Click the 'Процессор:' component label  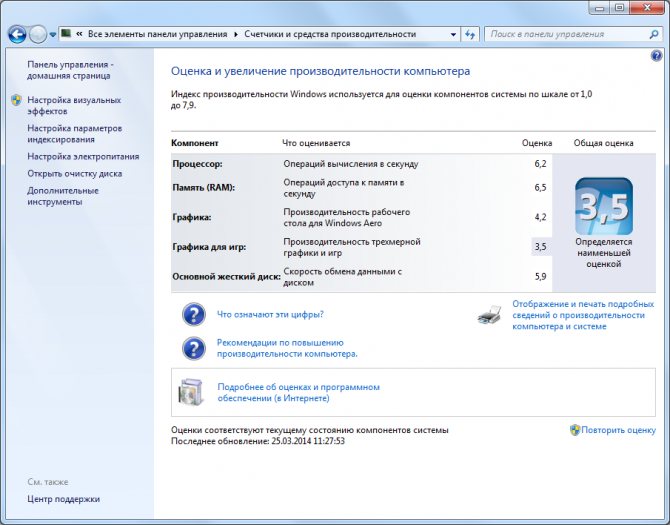[197, 164]
